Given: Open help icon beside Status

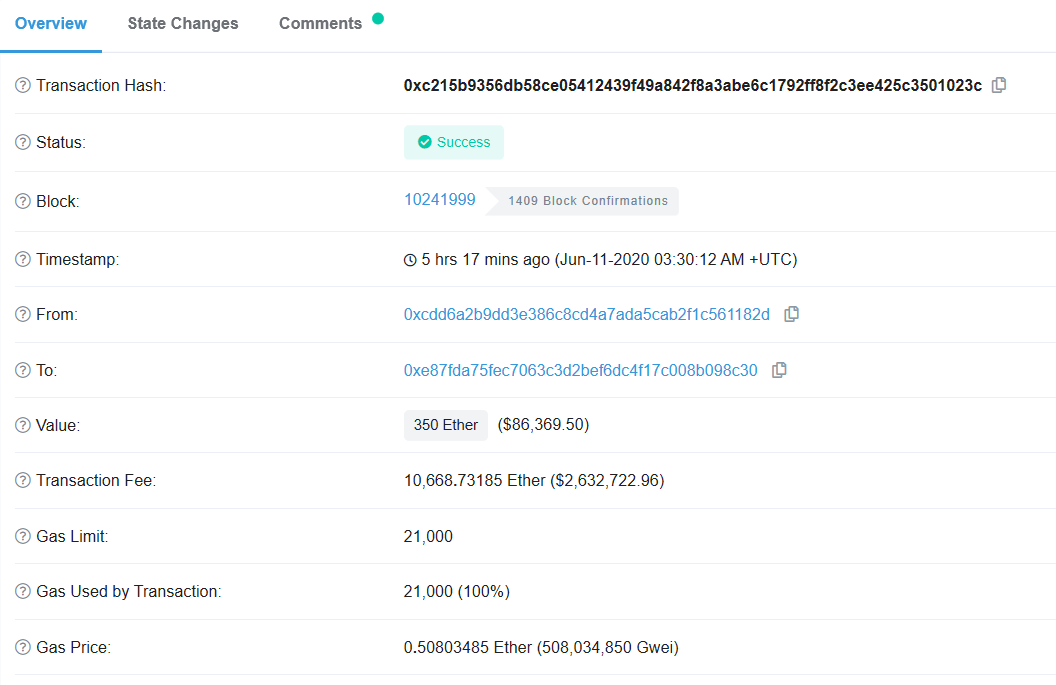Looking at the screenshot, I should [23, 142].
